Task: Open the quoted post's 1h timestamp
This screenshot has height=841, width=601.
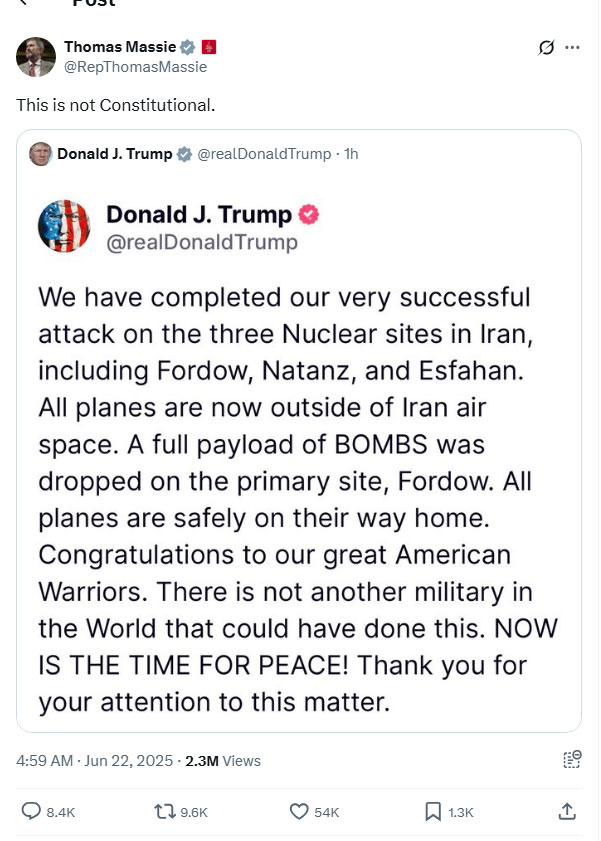Action: 350,154
